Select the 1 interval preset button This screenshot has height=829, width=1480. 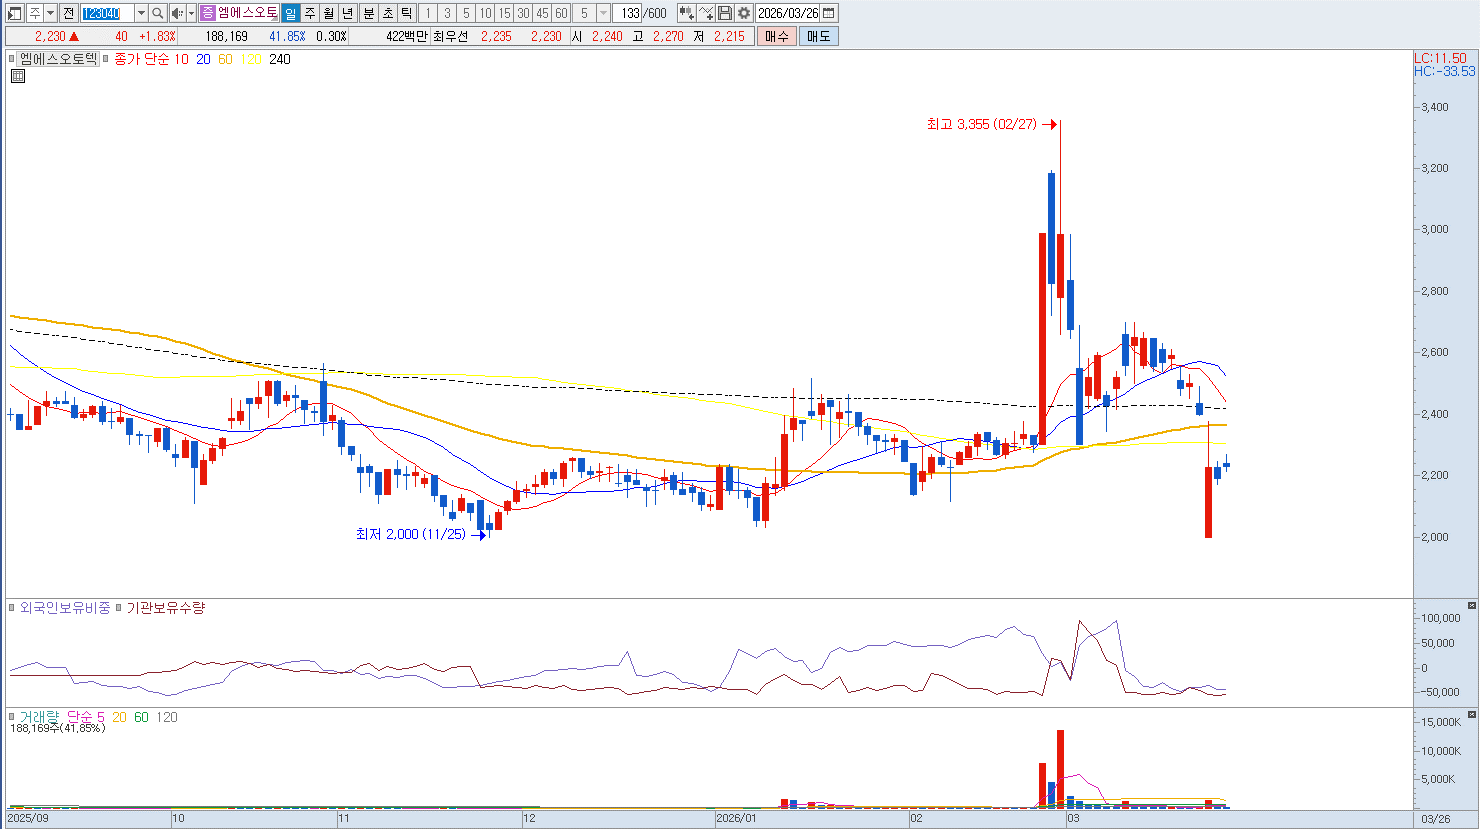tap(428, 13)
